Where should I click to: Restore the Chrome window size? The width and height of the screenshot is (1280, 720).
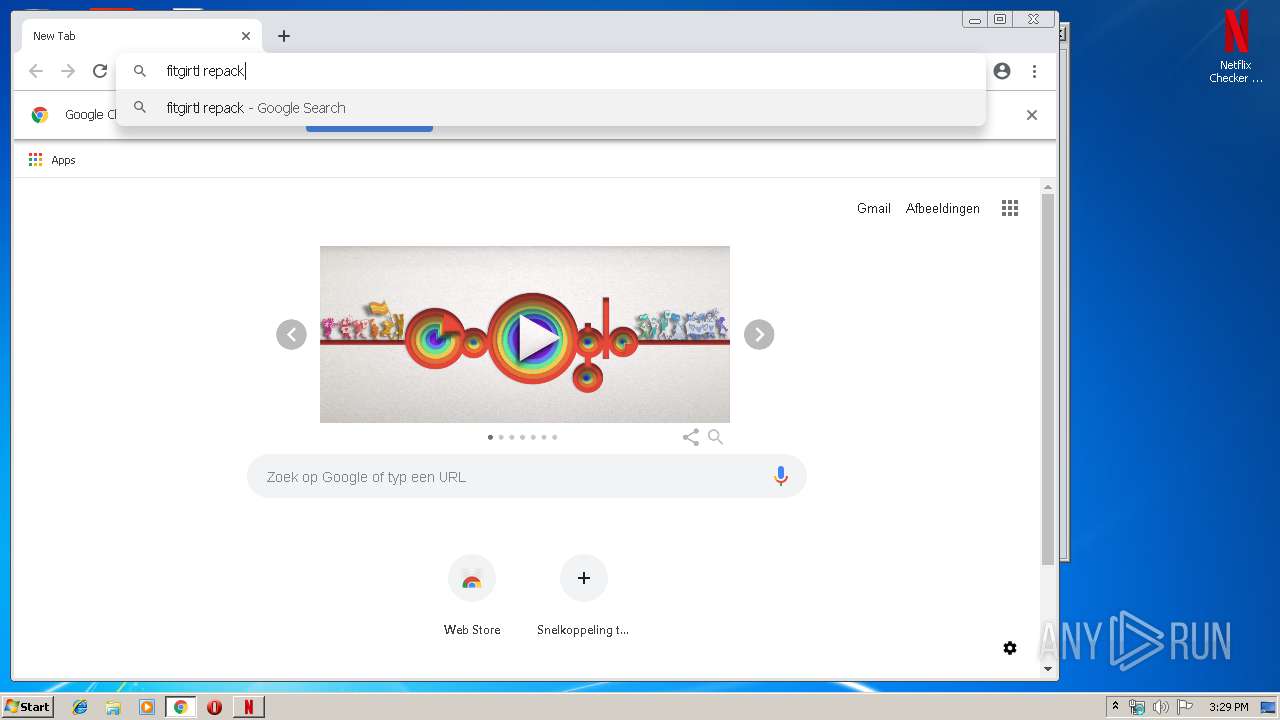[1000, 19]
